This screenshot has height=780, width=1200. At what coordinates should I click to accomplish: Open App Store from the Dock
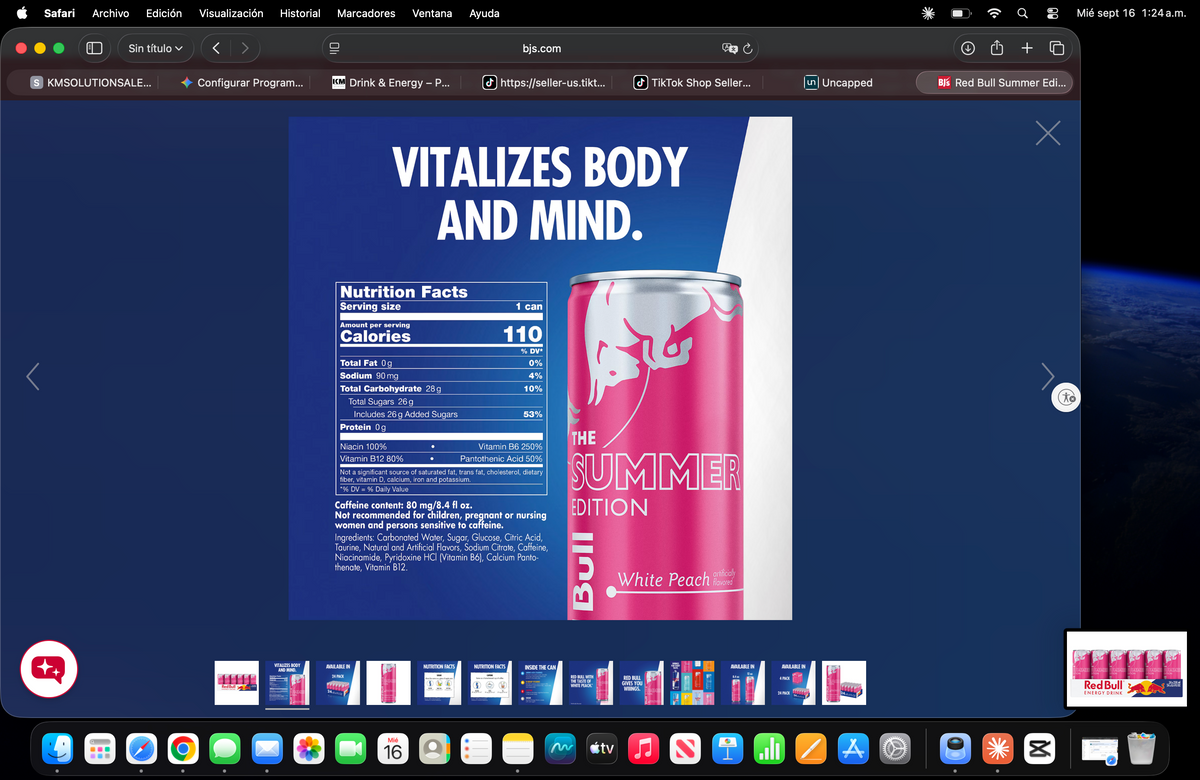(x=852, y=748)
